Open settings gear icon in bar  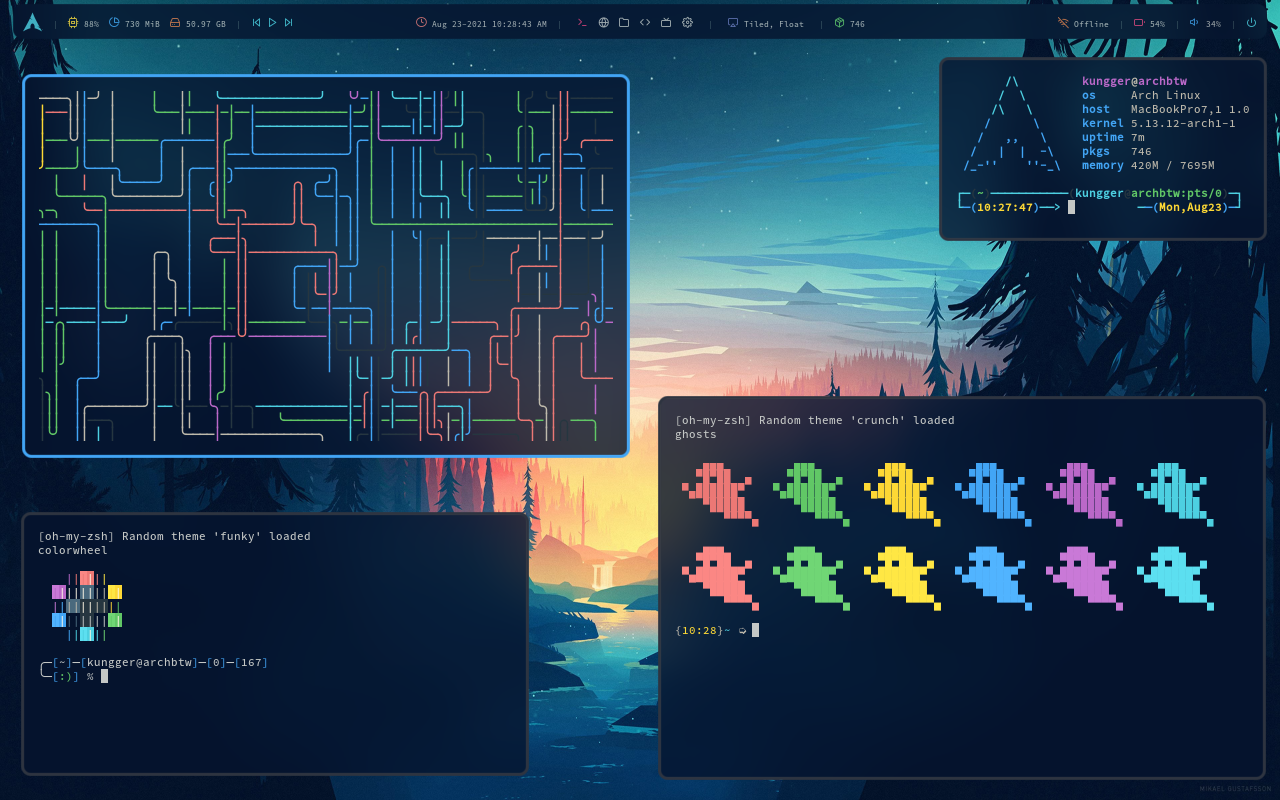coord(687,22)
